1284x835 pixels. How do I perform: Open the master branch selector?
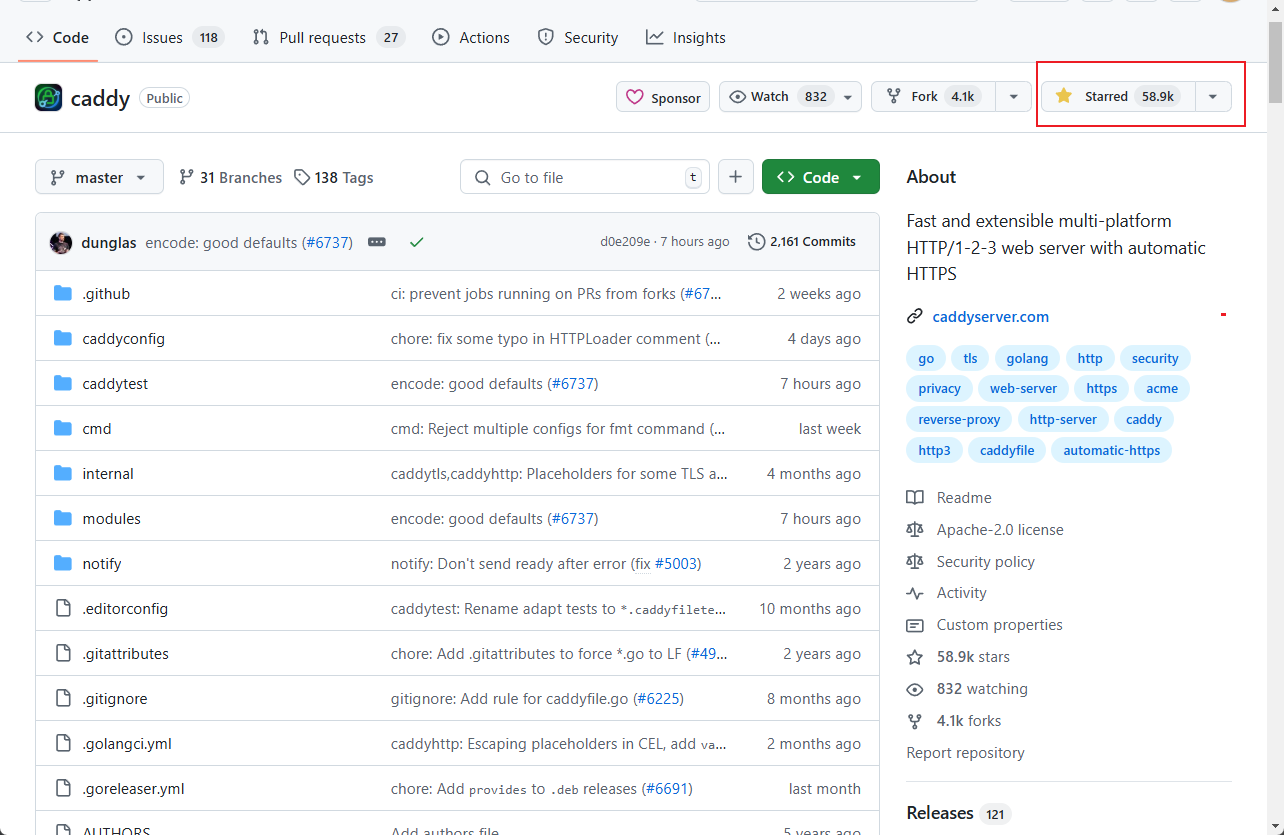(x=98, y=177)
